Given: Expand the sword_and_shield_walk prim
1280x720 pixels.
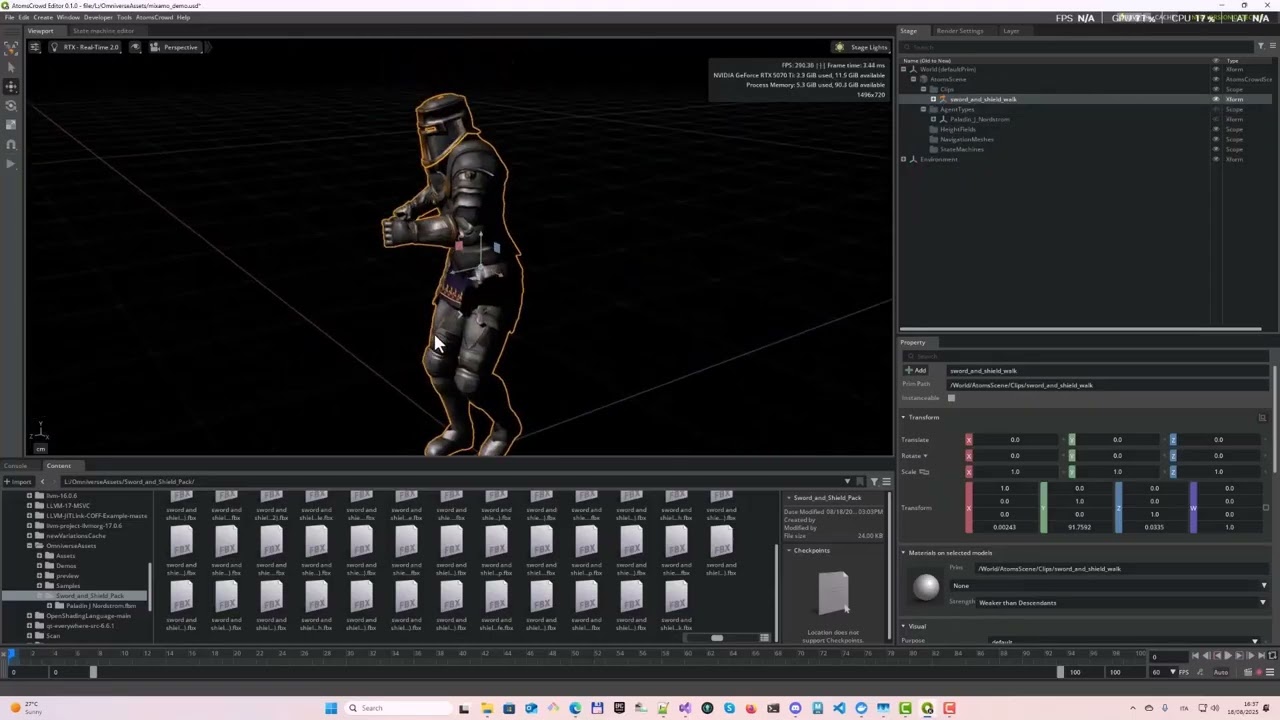Looking at the screenshot, I should tap(933, 99).
